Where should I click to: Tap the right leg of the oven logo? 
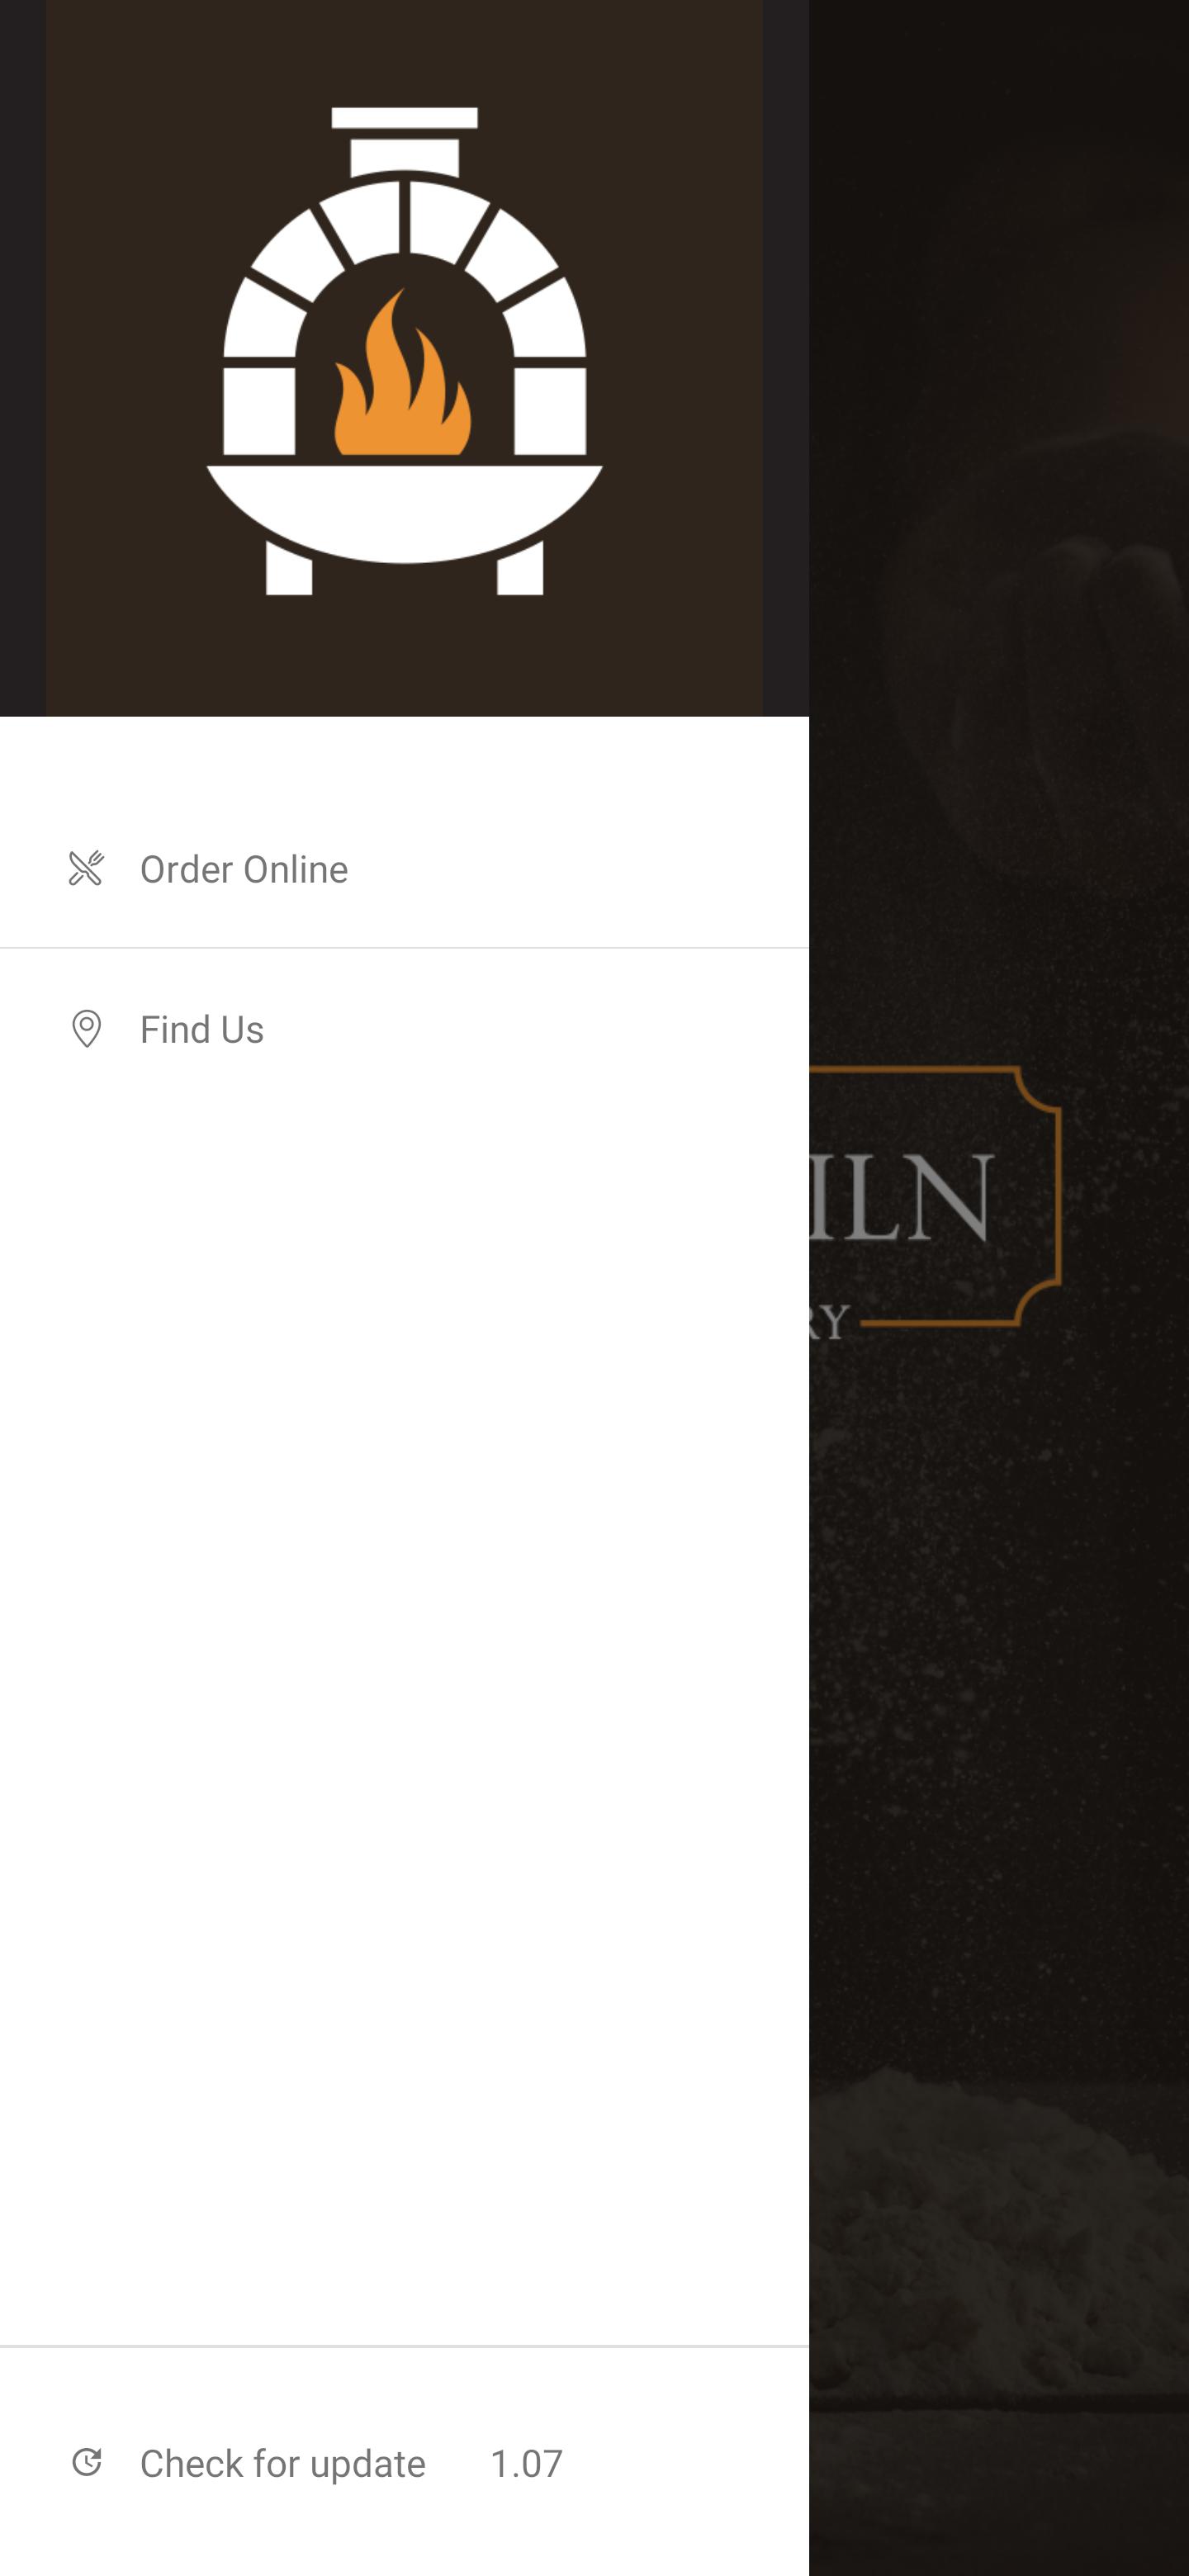pyautogui.click(x=520, y=570)
